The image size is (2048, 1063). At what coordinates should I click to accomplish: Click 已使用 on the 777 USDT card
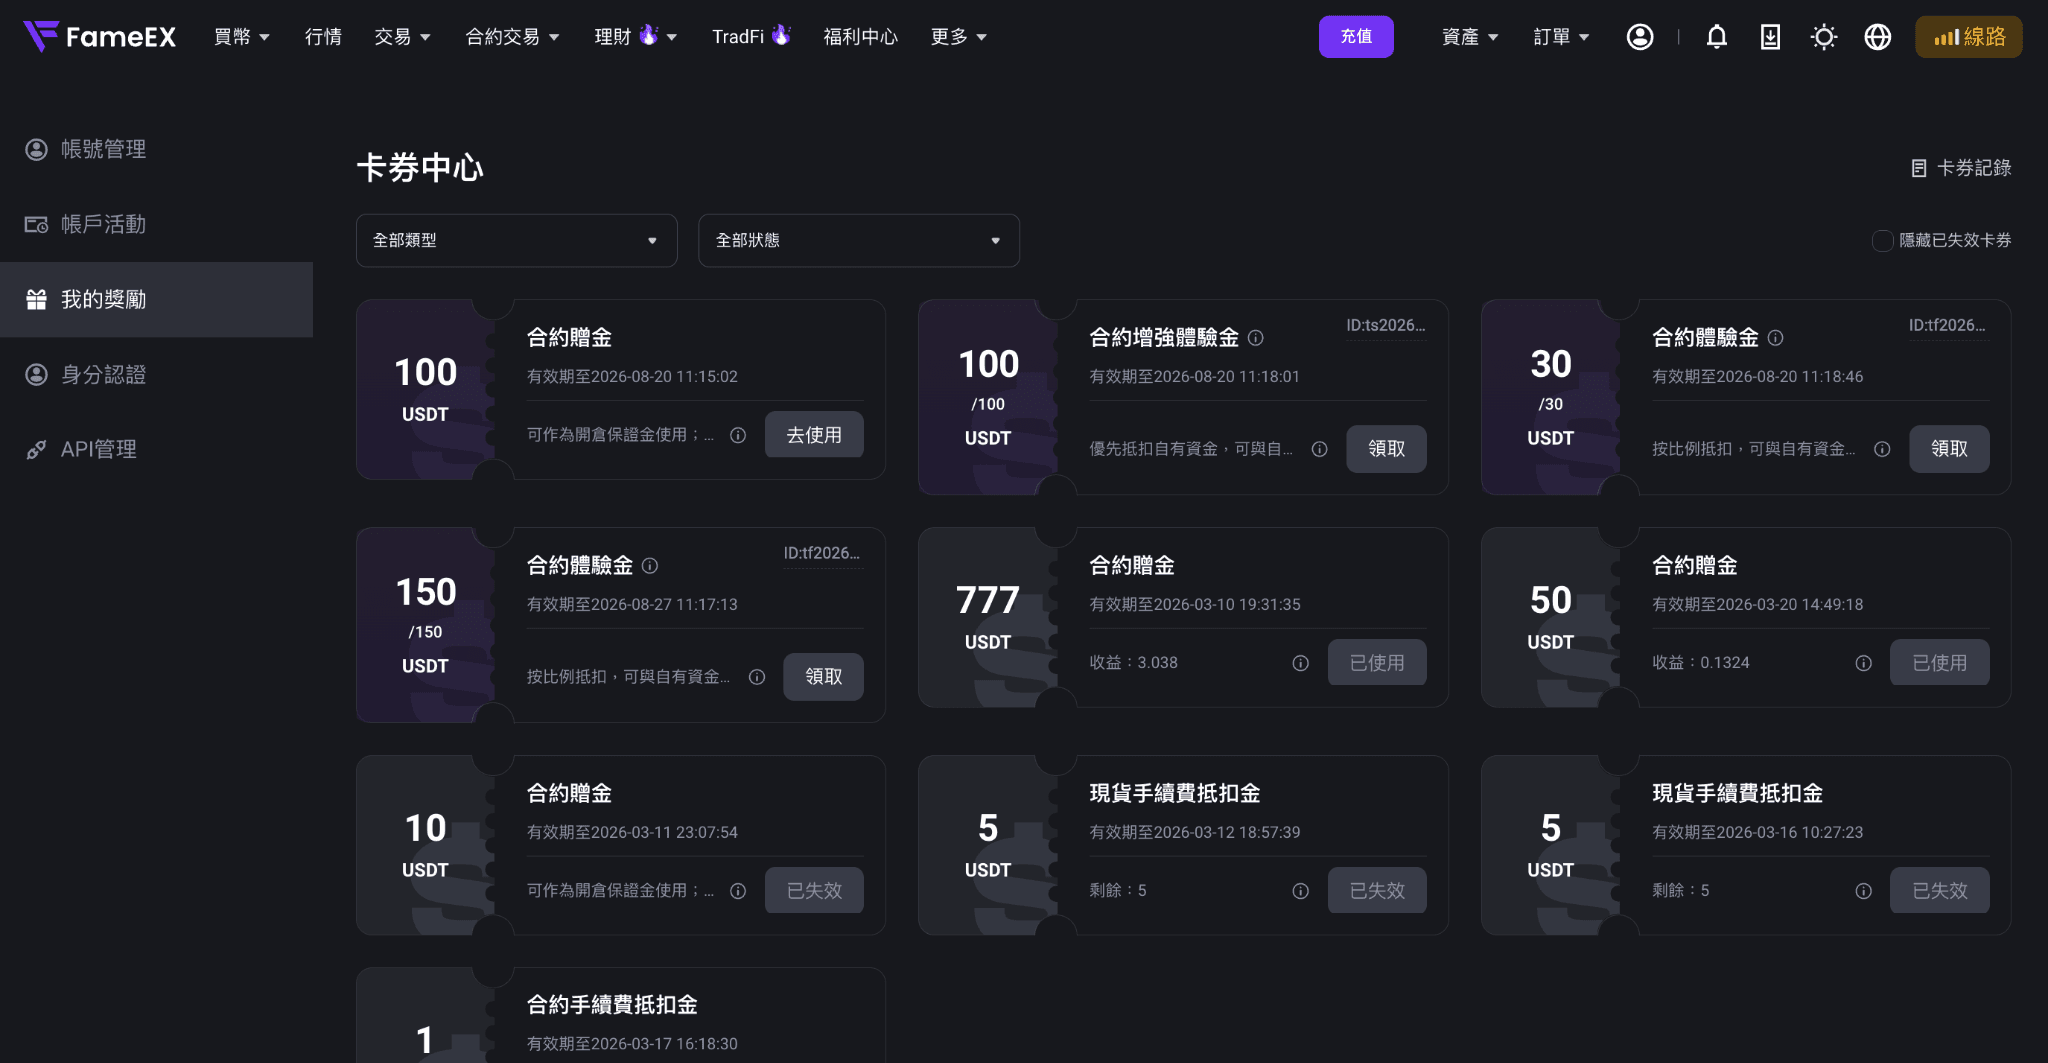1377,663
